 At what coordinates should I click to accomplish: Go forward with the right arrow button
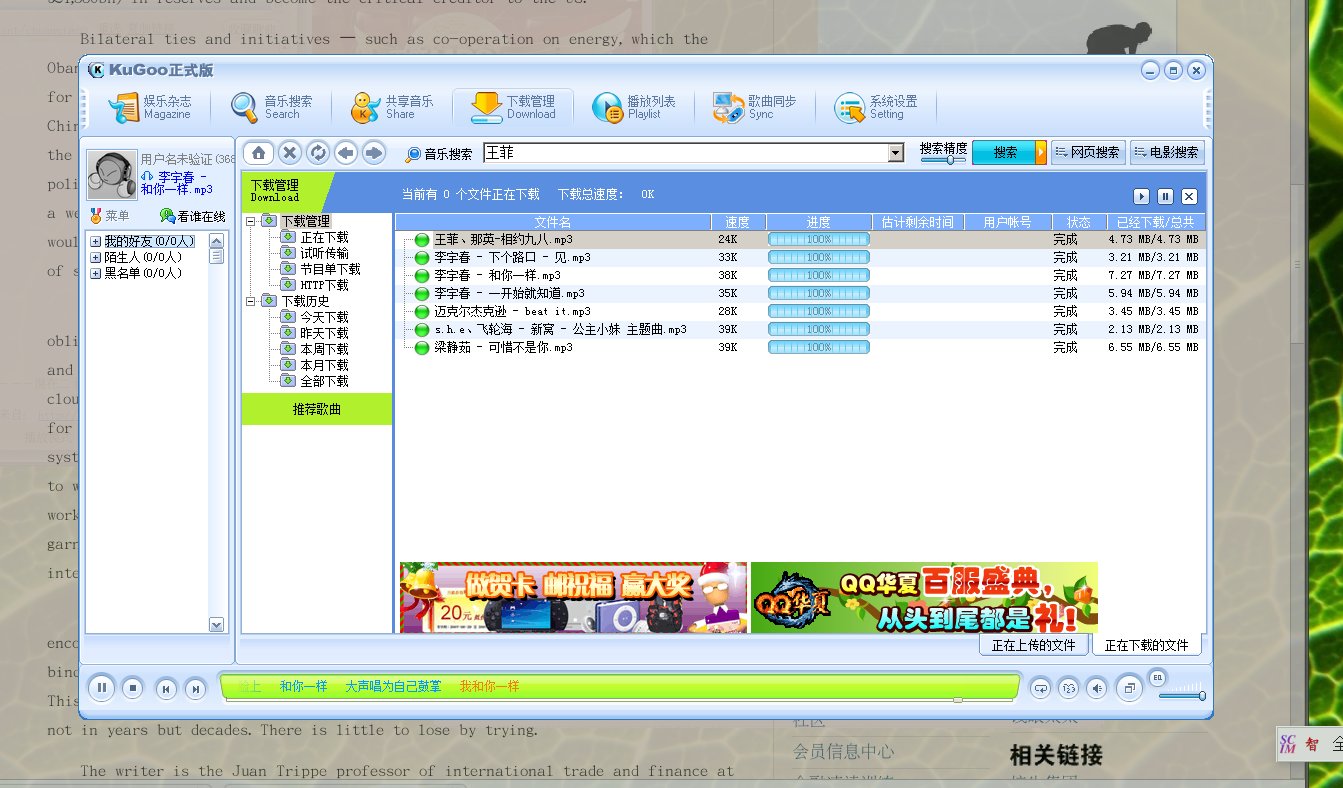[374, 153]
